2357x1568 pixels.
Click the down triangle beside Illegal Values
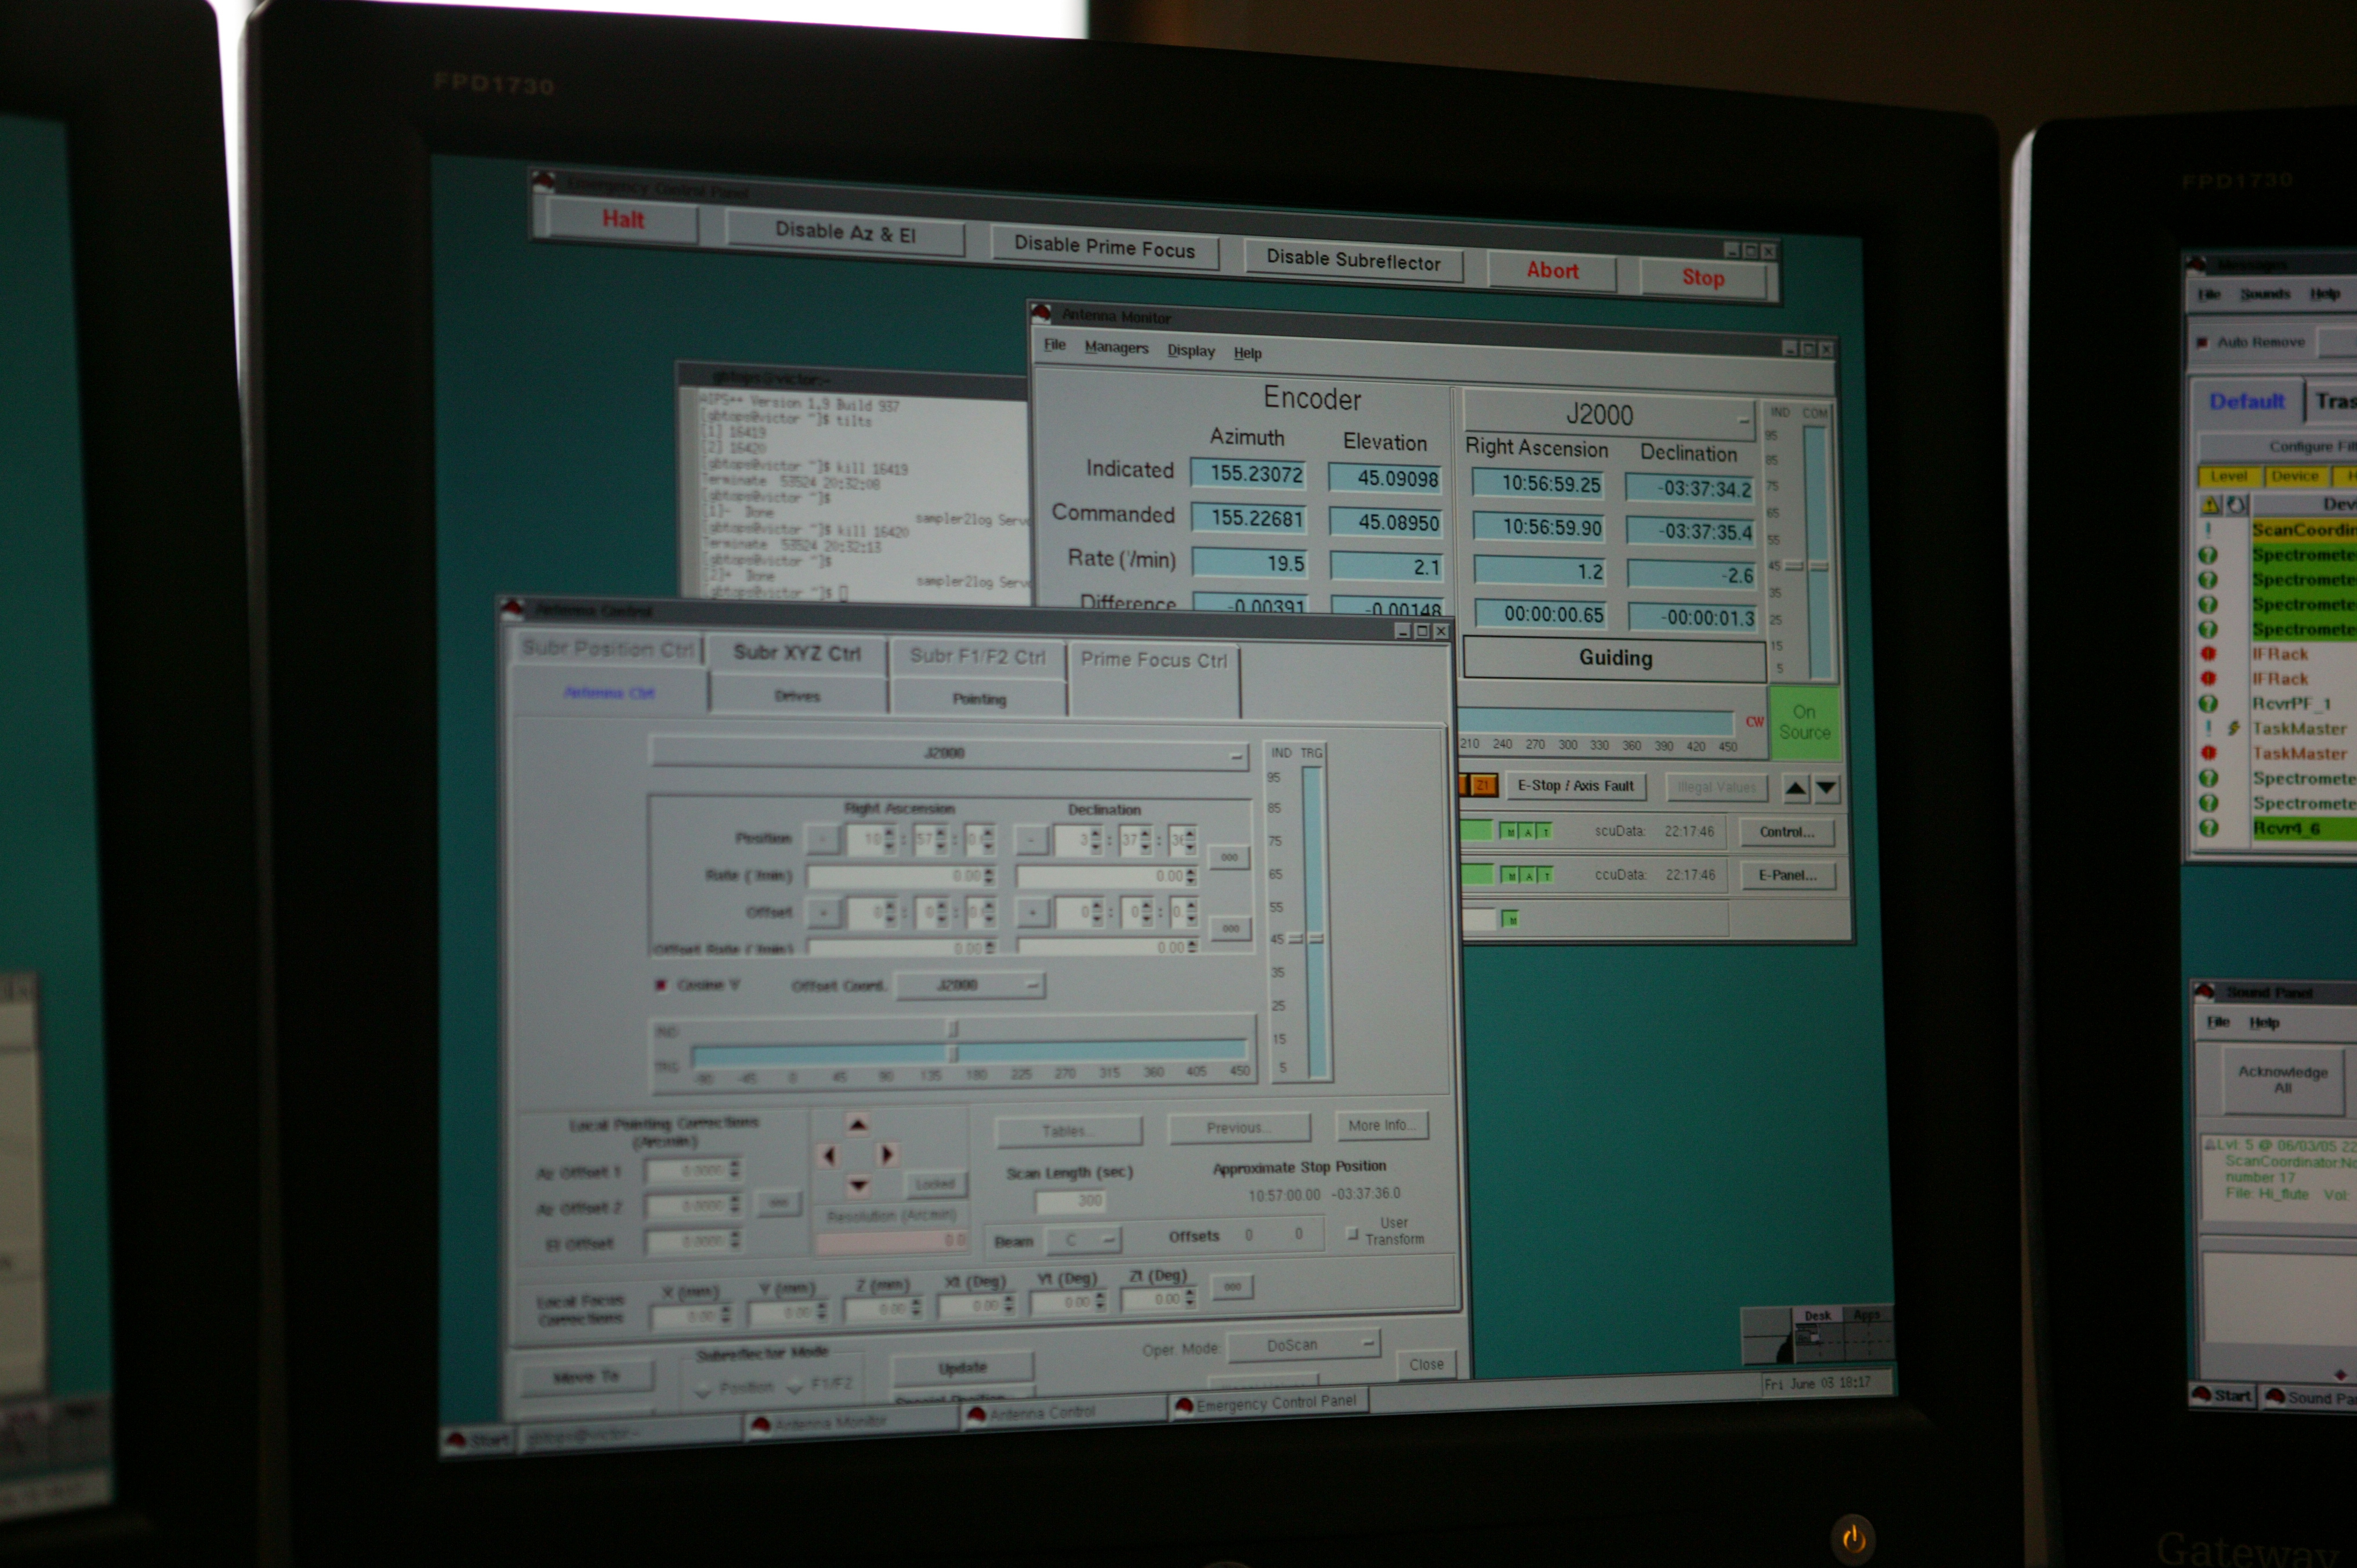pyautogui.click(x=1826, y=788)
